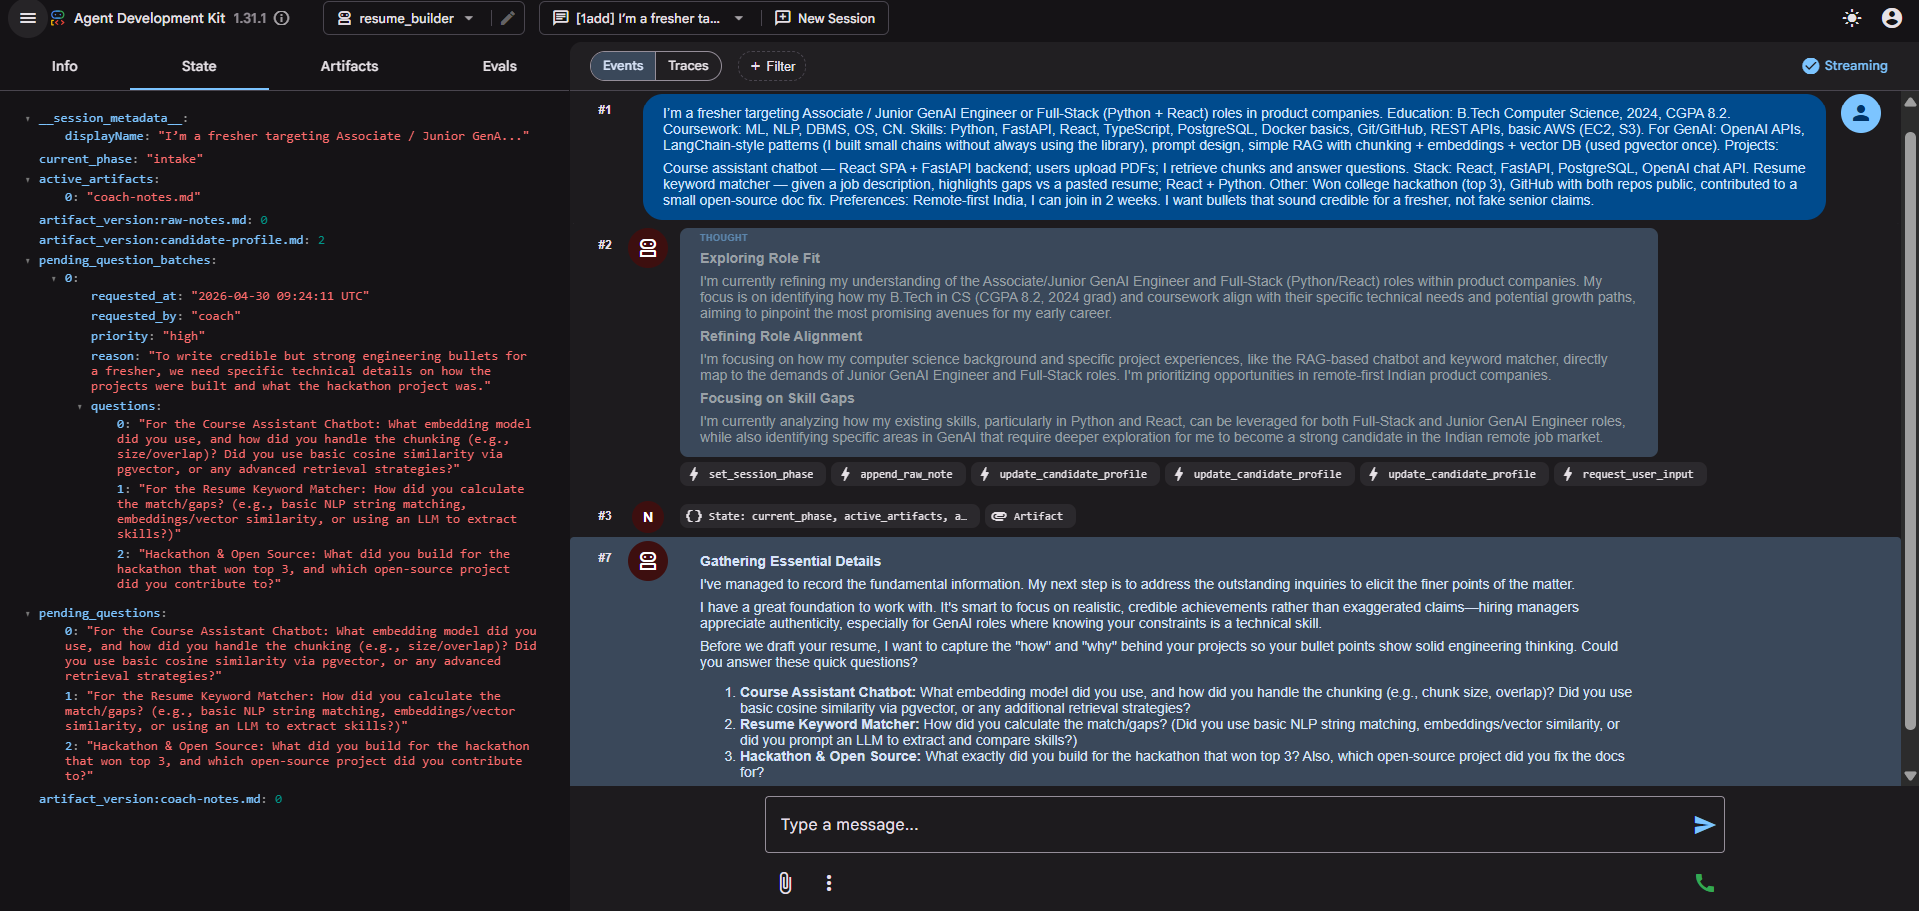Image resolution: width=1919 pixels, height=911 pixels.
Task: Select the artifact_version:raw-notes.md row
Action: (153, 220)
